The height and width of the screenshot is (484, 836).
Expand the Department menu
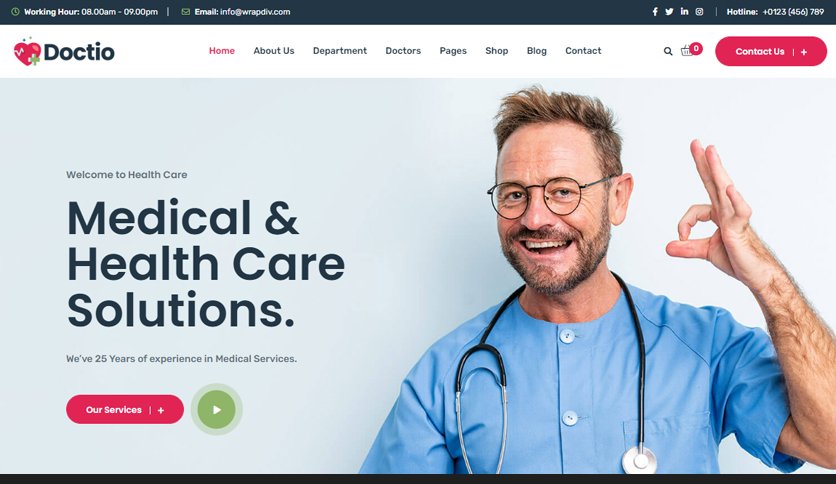click(340, 51)
